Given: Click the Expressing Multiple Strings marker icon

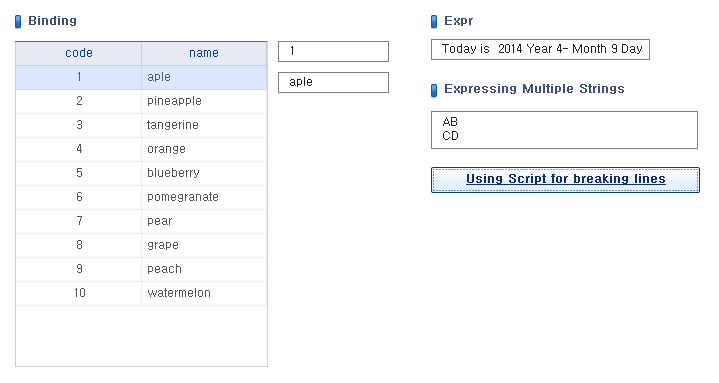Looking at the screenshot, I should 434,90.
